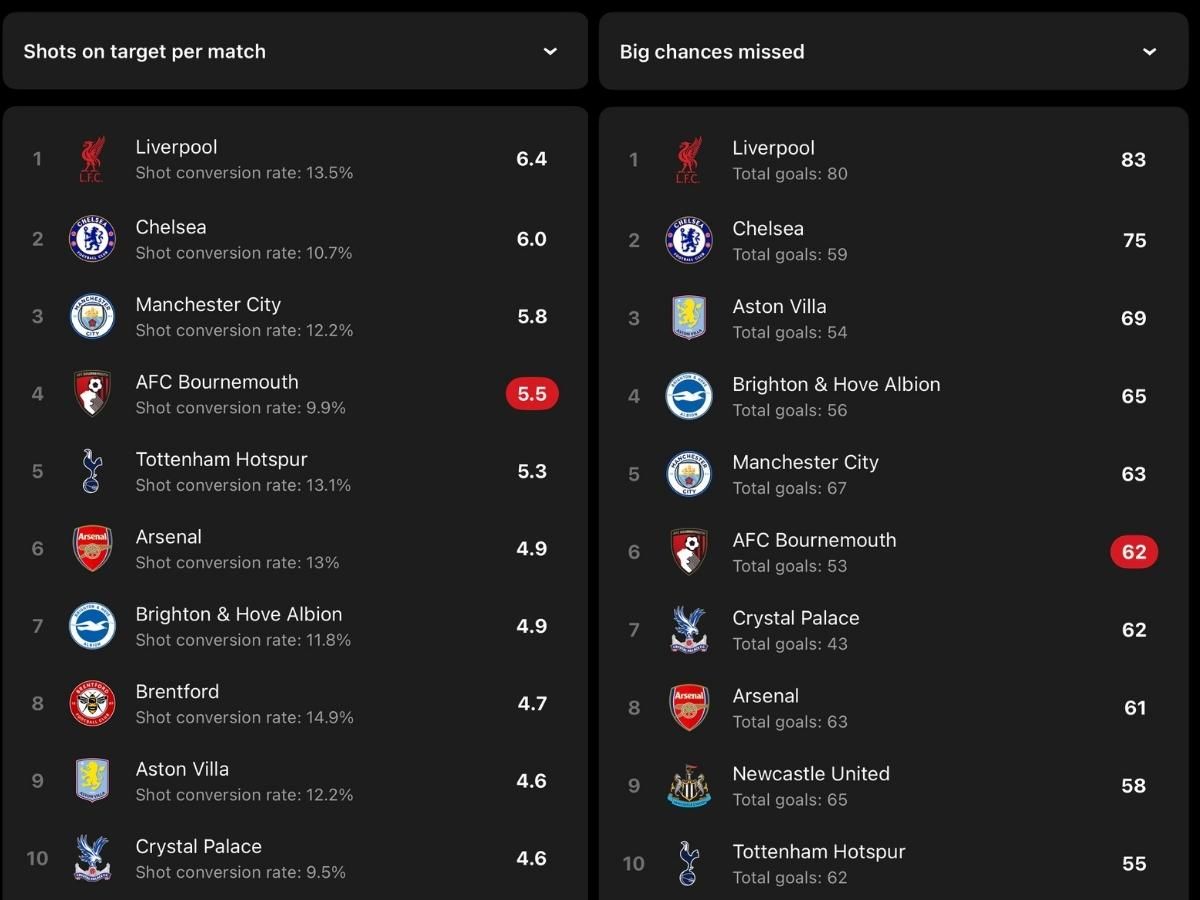Click Liverpool crest in shots on target list
The image size is (1200, 900).
click(x=92, y=159)
